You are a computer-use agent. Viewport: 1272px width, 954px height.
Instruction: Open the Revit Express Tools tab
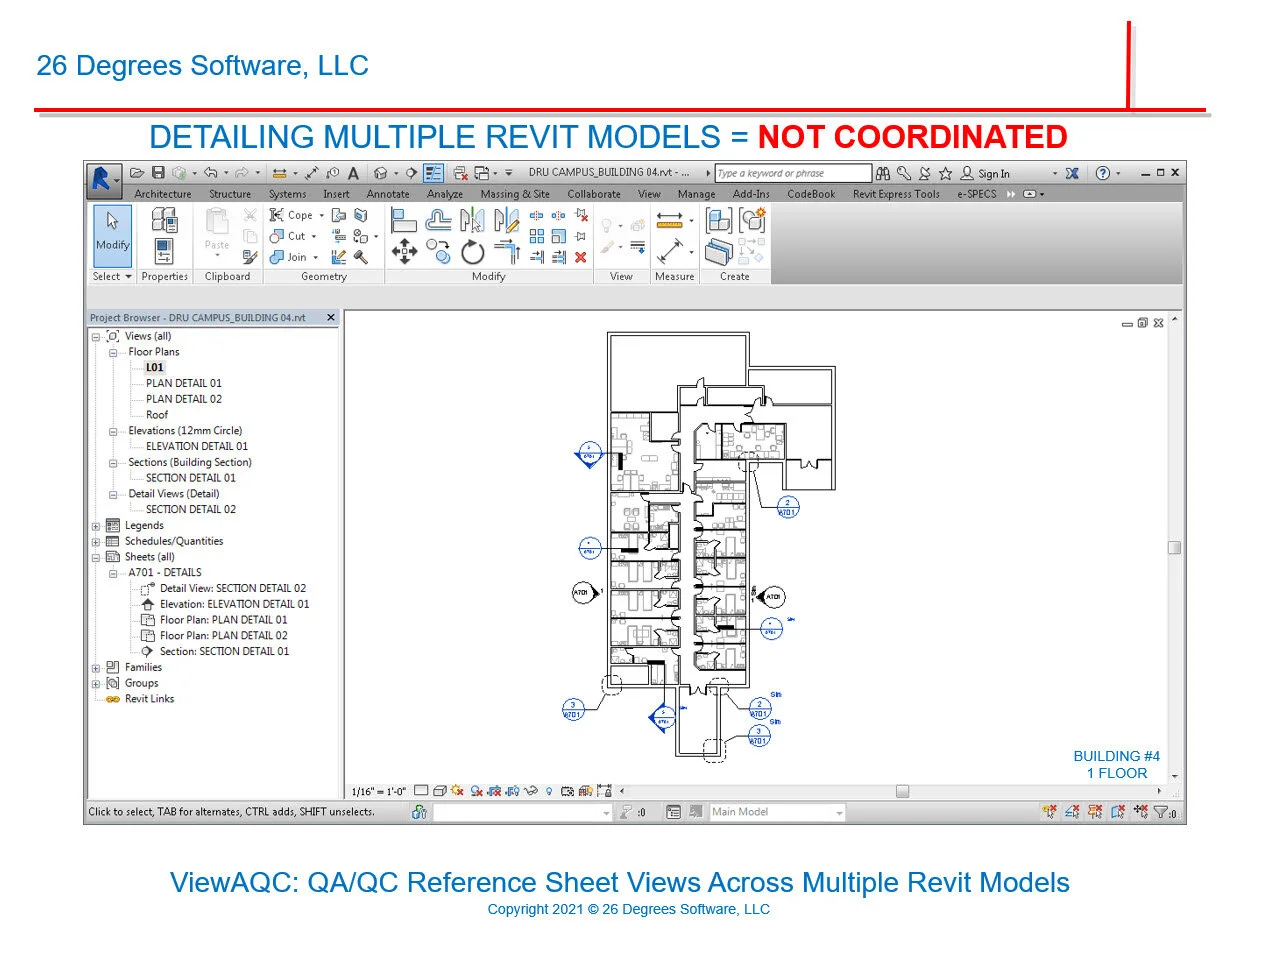coord(896,194)
